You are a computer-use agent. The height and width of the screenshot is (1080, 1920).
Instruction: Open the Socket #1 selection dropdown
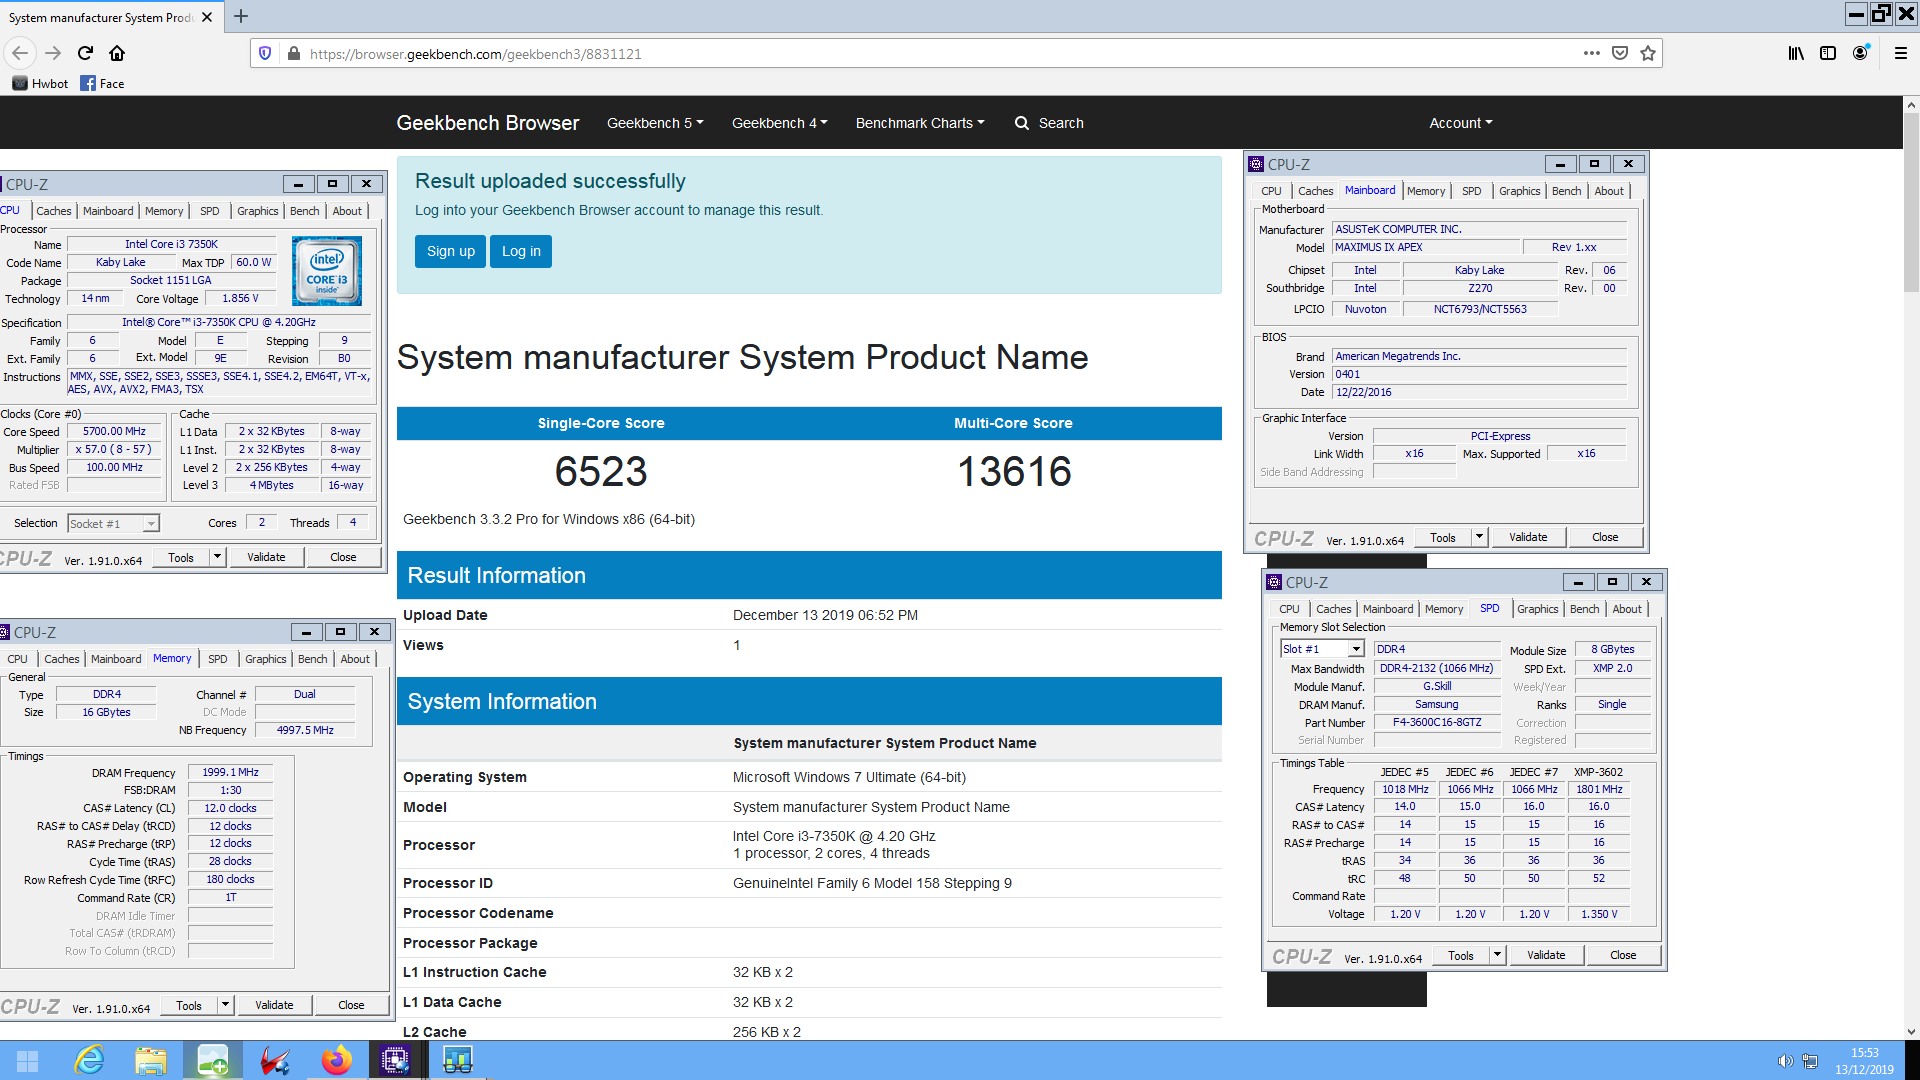click(x=113, y=523)
